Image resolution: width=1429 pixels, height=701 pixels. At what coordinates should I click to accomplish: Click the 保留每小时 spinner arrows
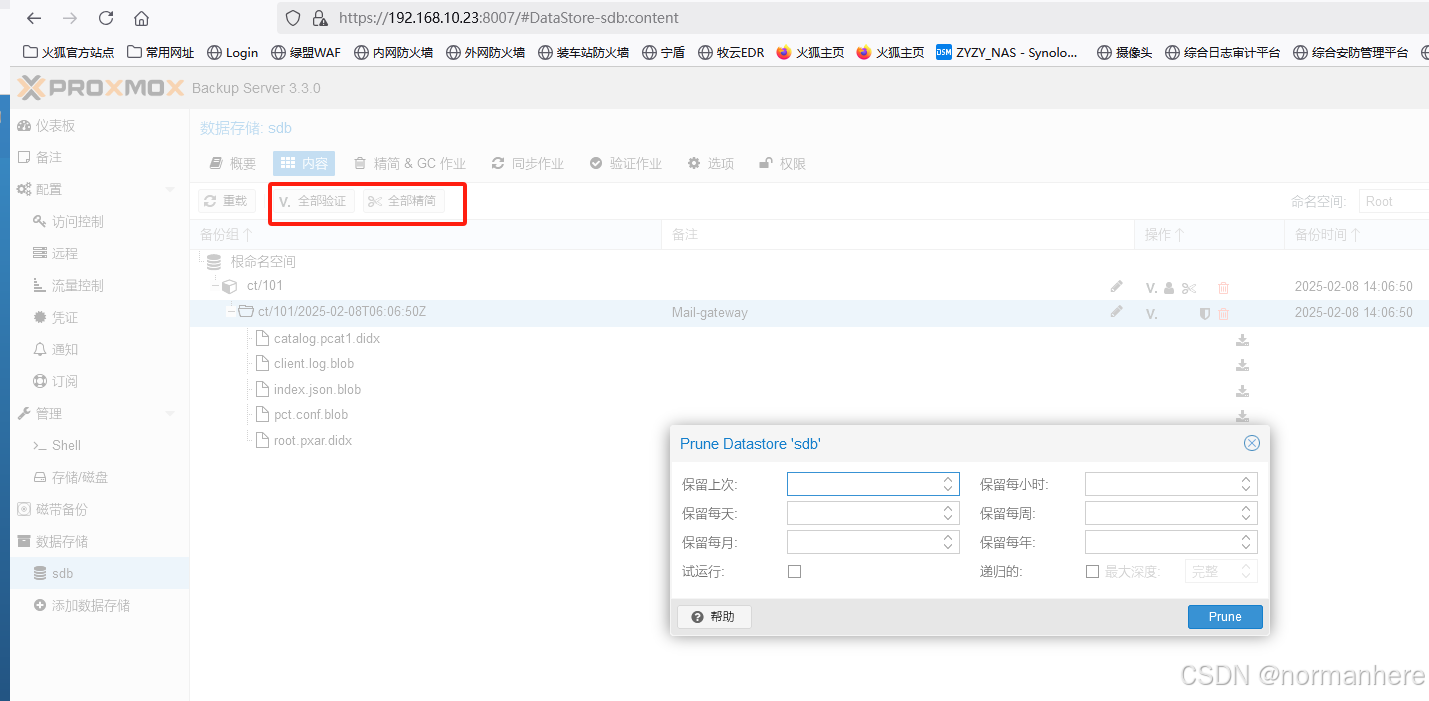tap(1246, 484)
